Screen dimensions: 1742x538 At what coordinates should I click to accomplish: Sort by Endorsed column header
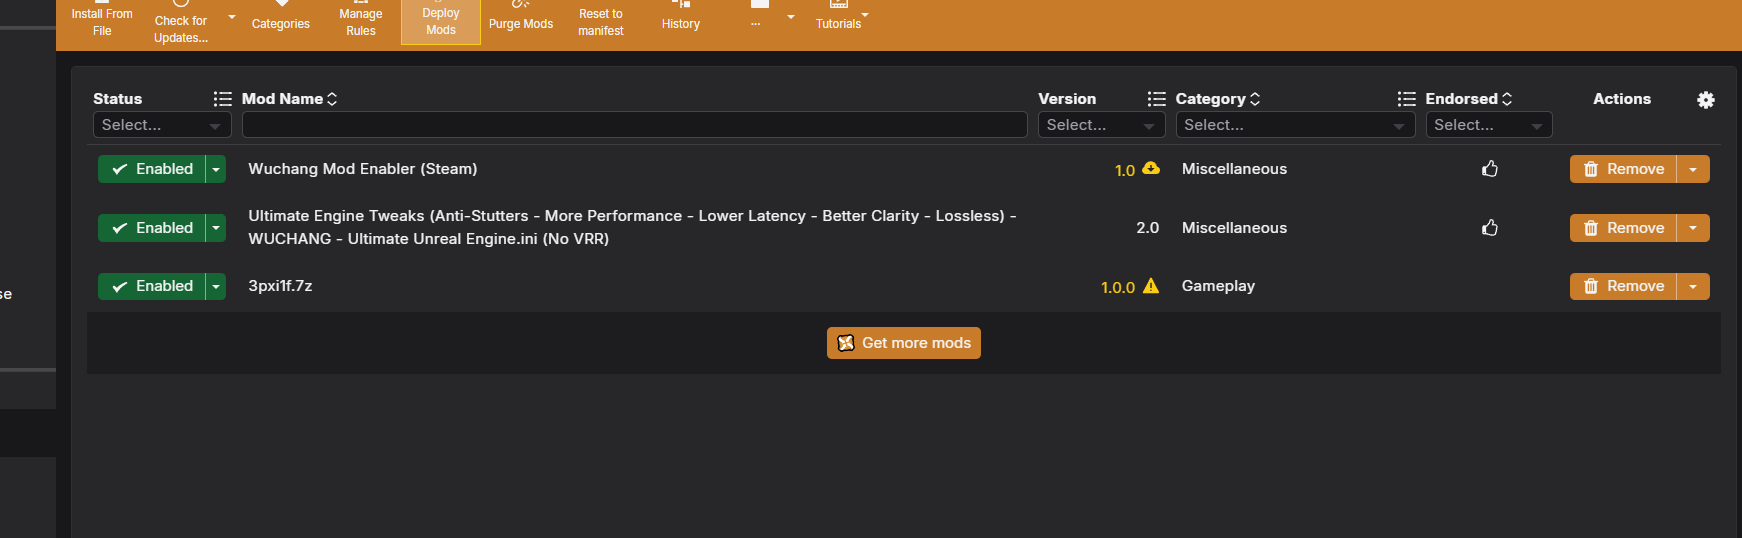click(1469, 99)
